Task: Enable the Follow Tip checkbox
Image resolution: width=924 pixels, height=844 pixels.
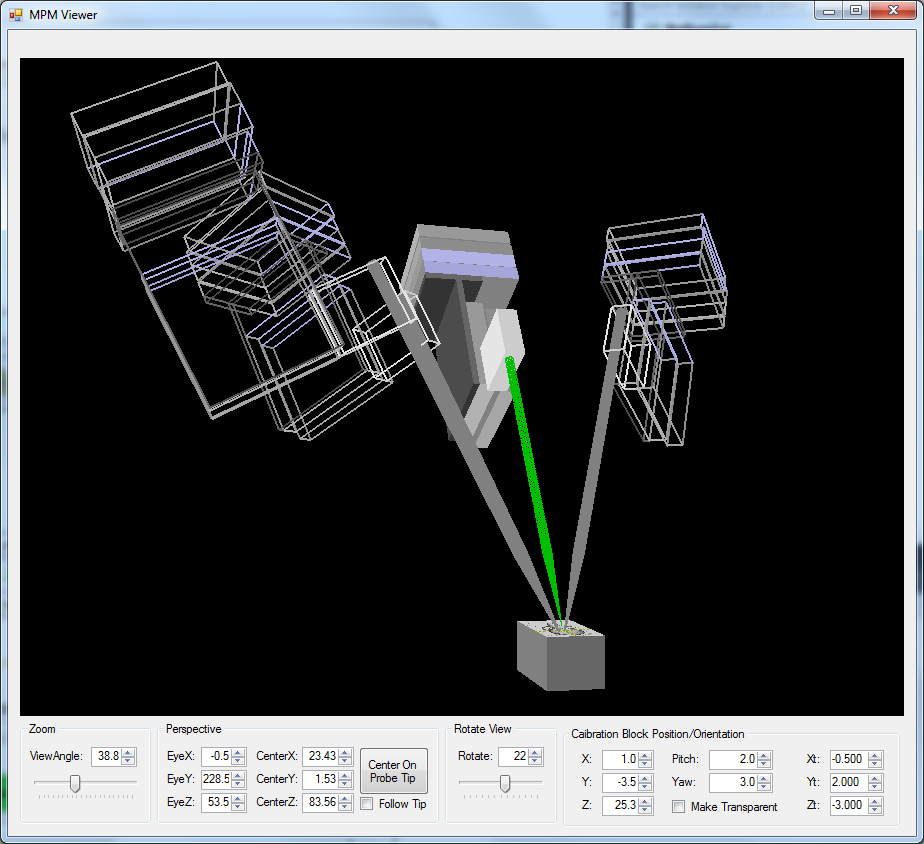Action: point(367,804)
